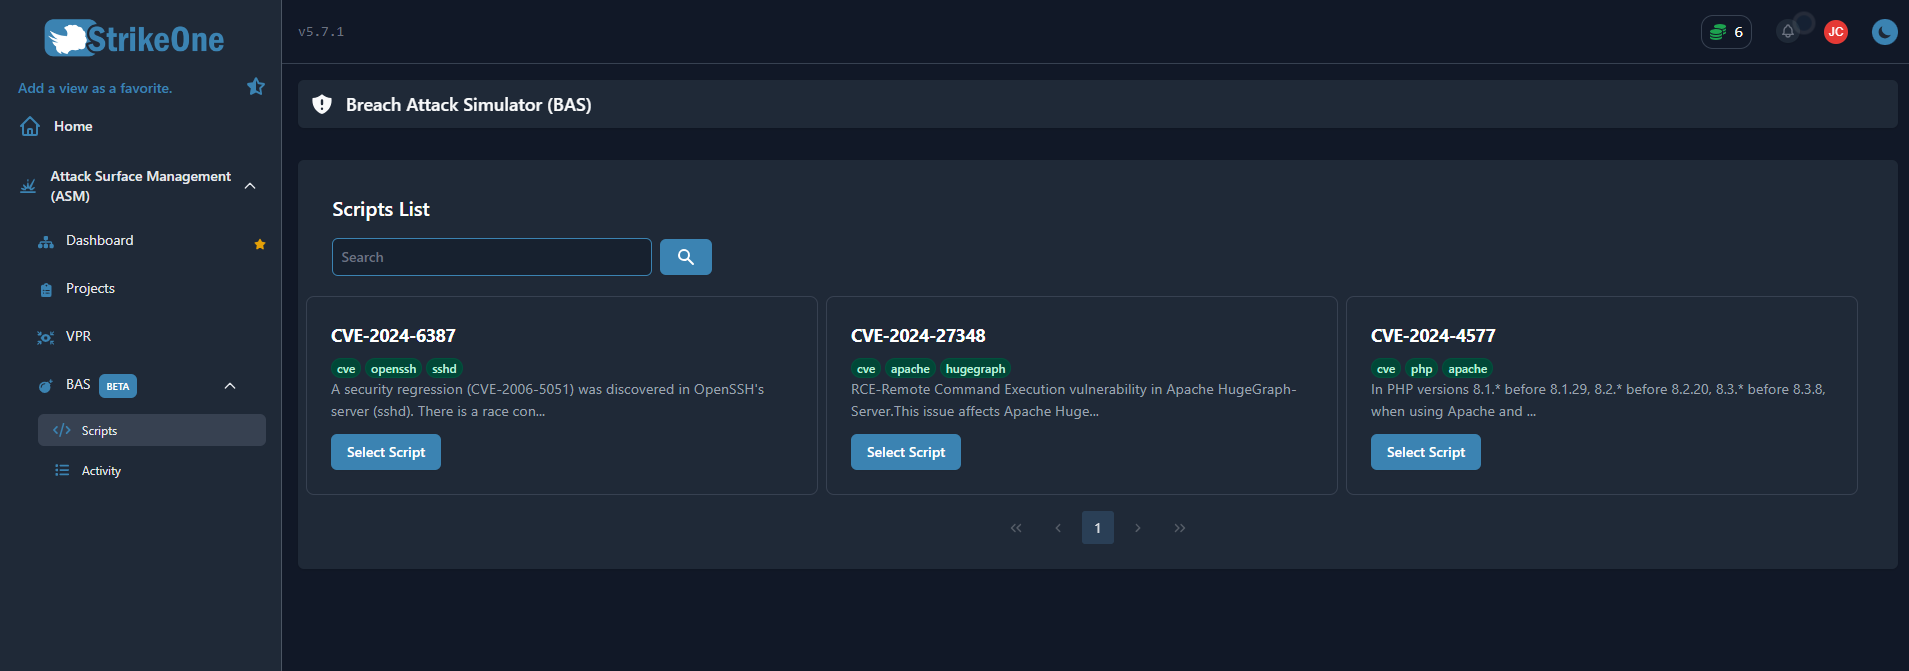Click the favorite star icon in sidebar
The width and height of the screenshot is (1909, 671).
point(256,87)
